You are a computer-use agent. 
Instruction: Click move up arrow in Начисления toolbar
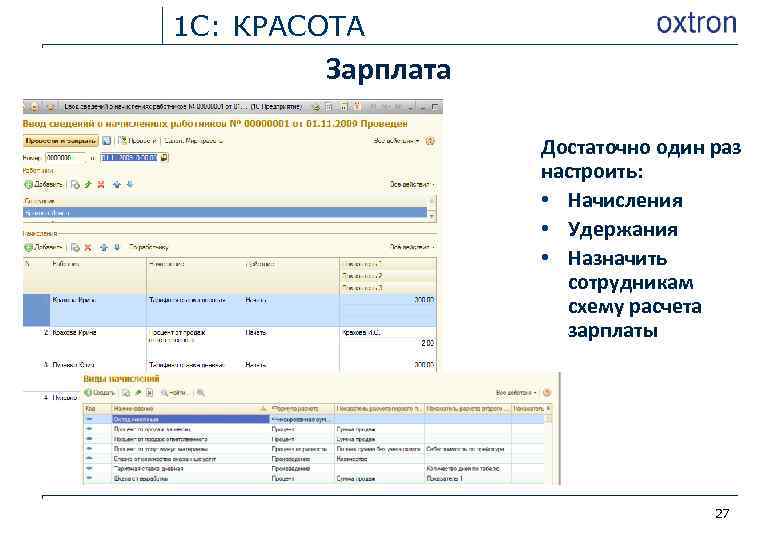pyautogui.click(x=104, y=247)
